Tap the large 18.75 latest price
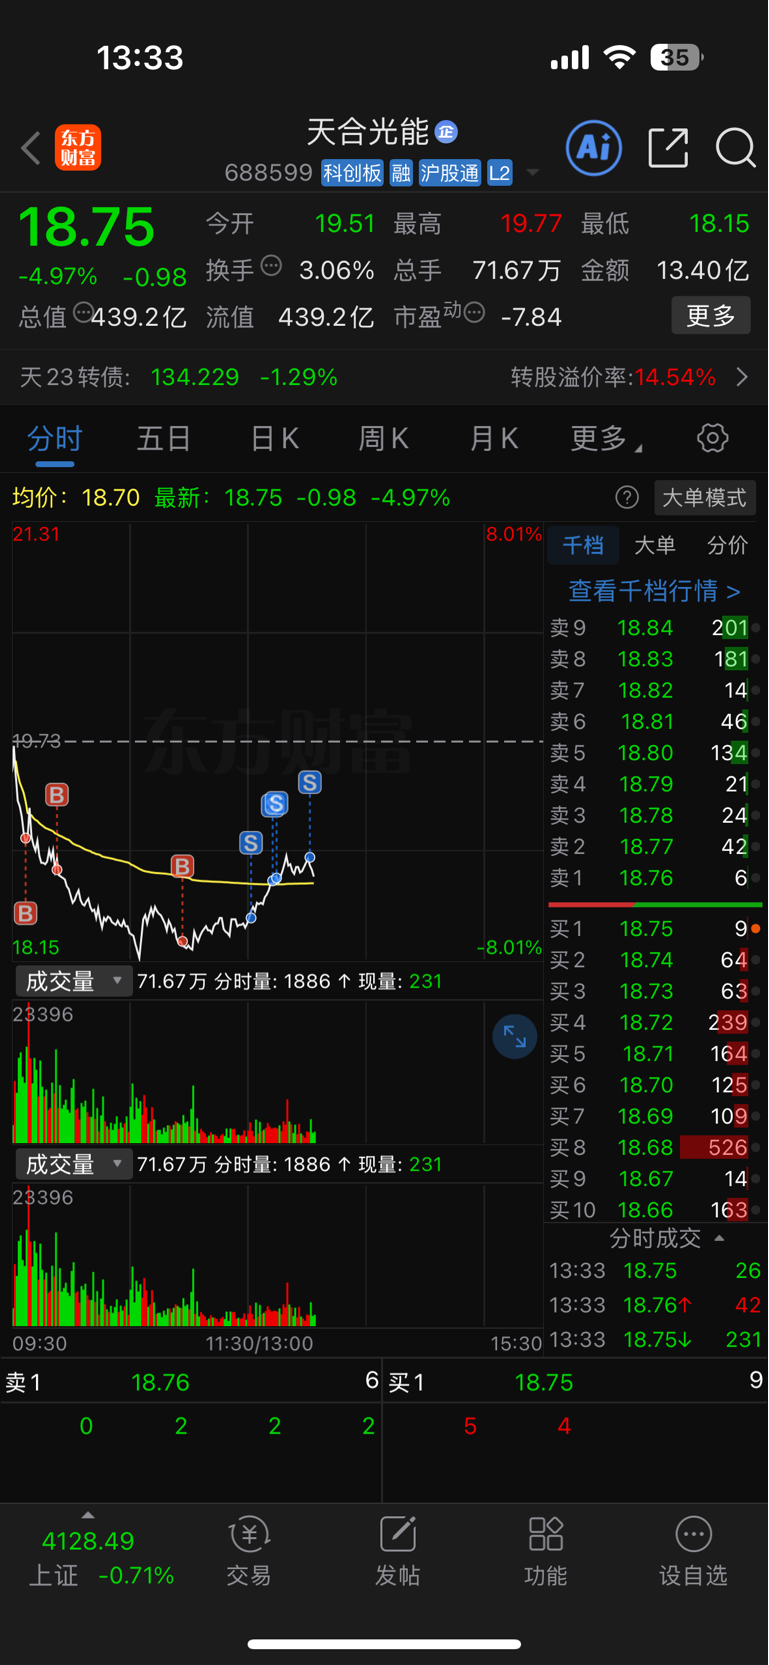 (86, 226)
